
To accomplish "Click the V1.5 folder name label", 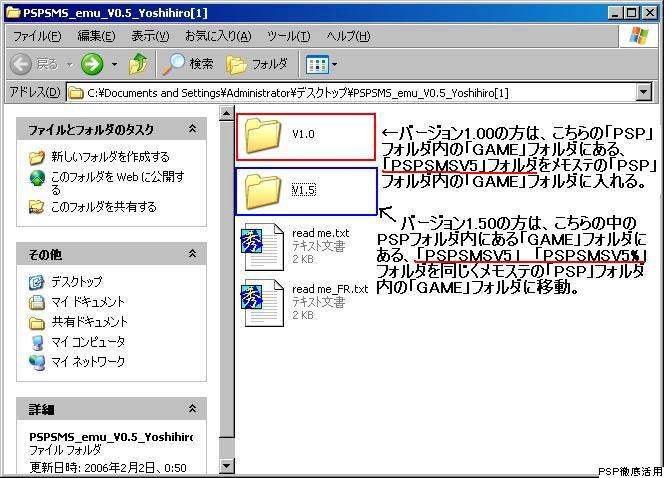I will click(304, 190).
